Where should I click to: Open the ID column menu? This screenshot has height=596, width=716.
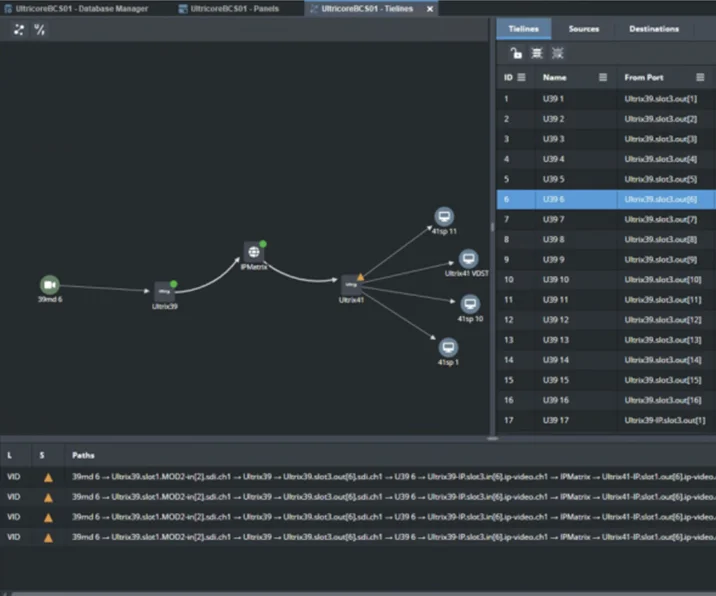click(521, 77)
